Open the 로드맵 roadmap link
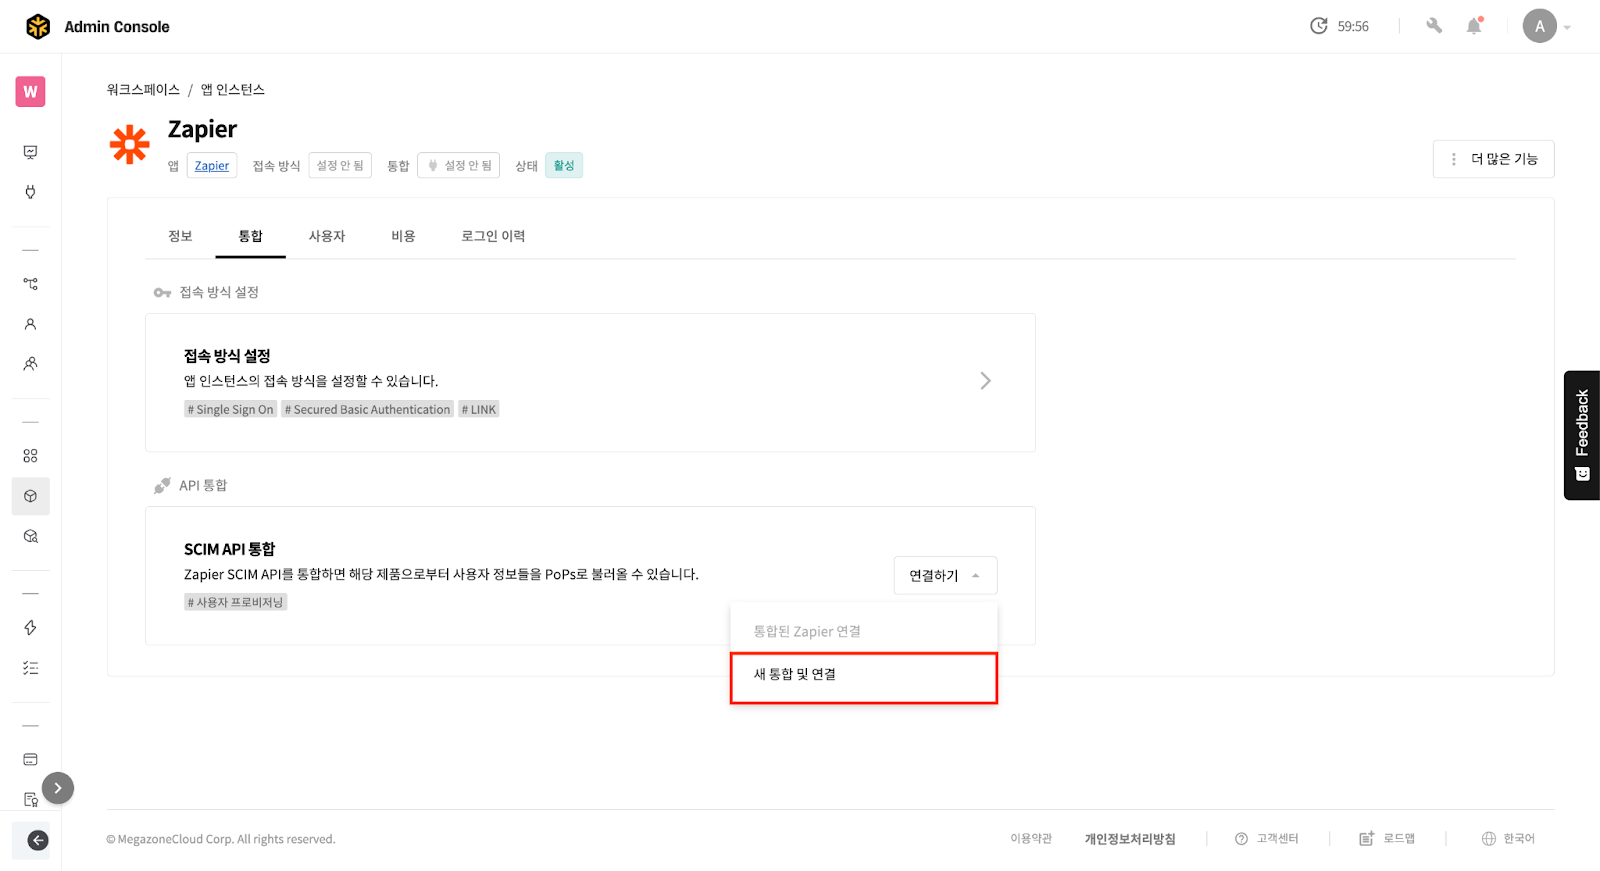This screenshot has width=1600, height=871. pos(1387,839)
